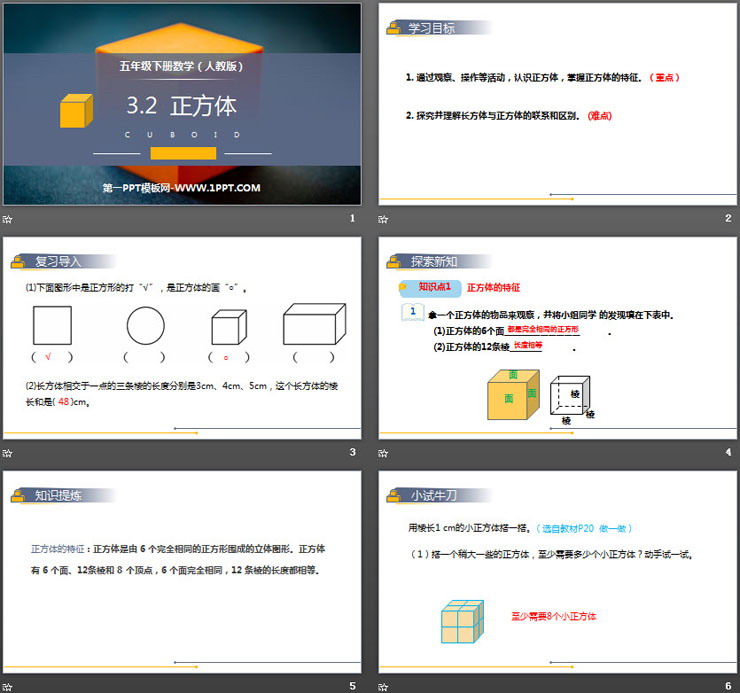Viewport: 740px width, 693px height.
Task: Click the animation star icon under slide 2
Action: point(384,219)
